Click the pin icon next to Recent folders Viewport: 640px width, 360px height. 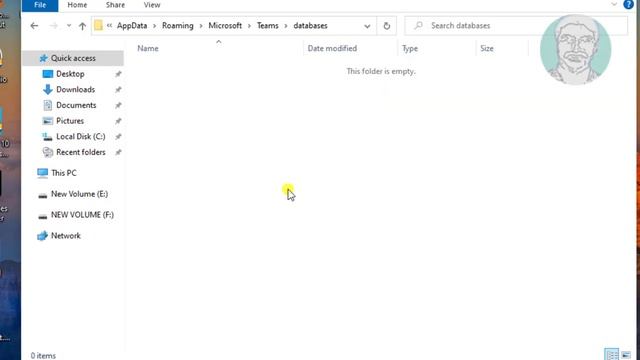[118, 153]
